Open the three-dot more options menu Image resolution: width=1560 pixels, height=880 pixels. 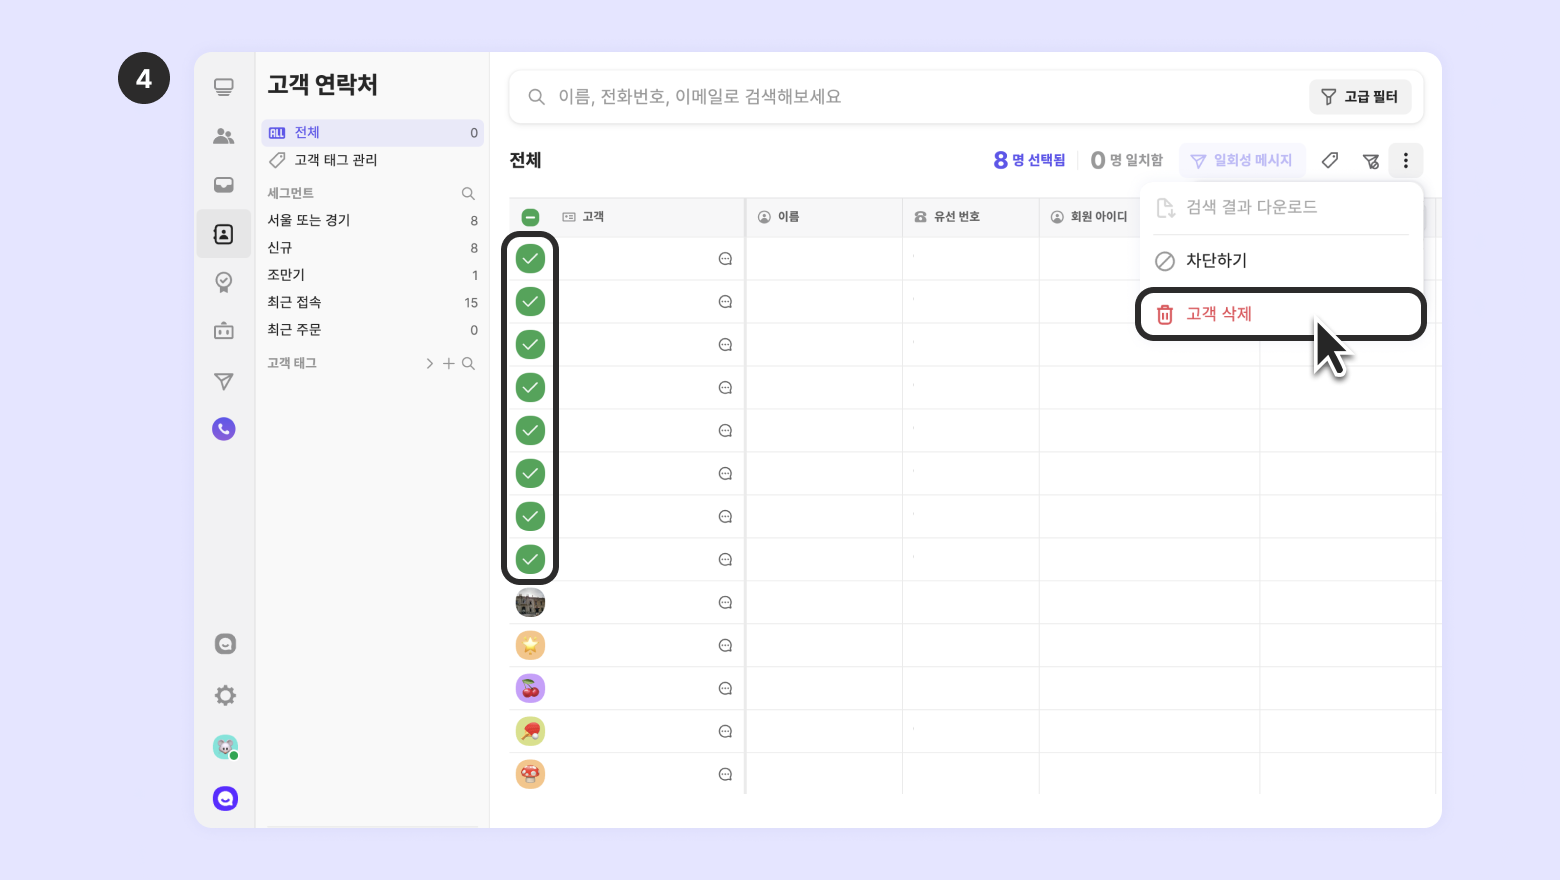pyautogui.click(x=1405, y=160)
